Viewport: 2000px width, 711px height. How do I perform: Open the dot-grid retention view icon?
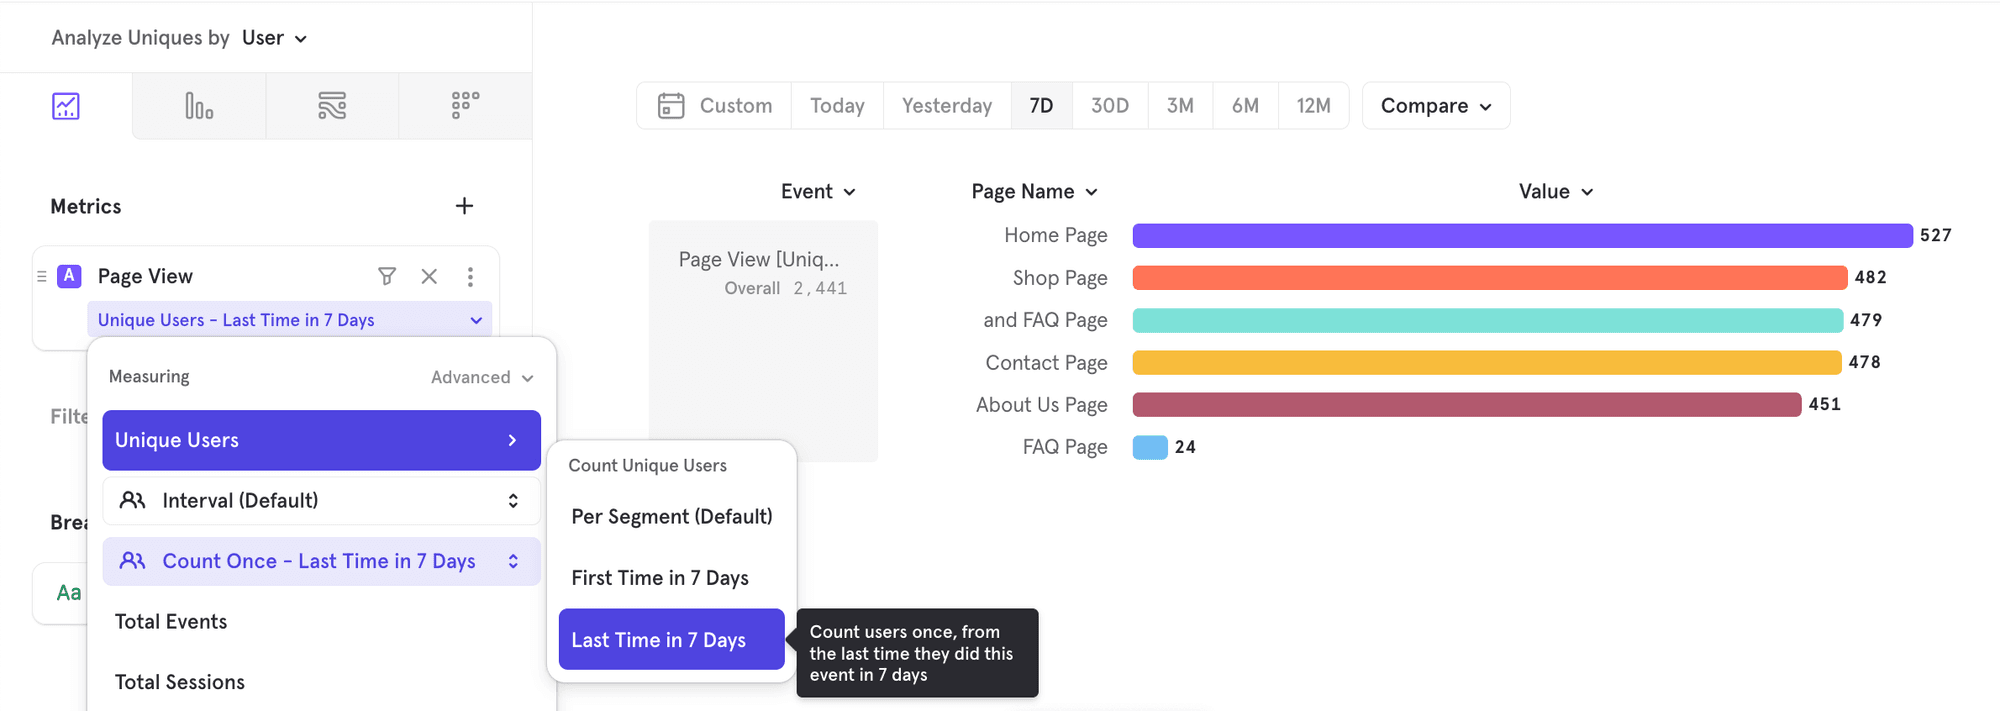click(x=465, y=106)
